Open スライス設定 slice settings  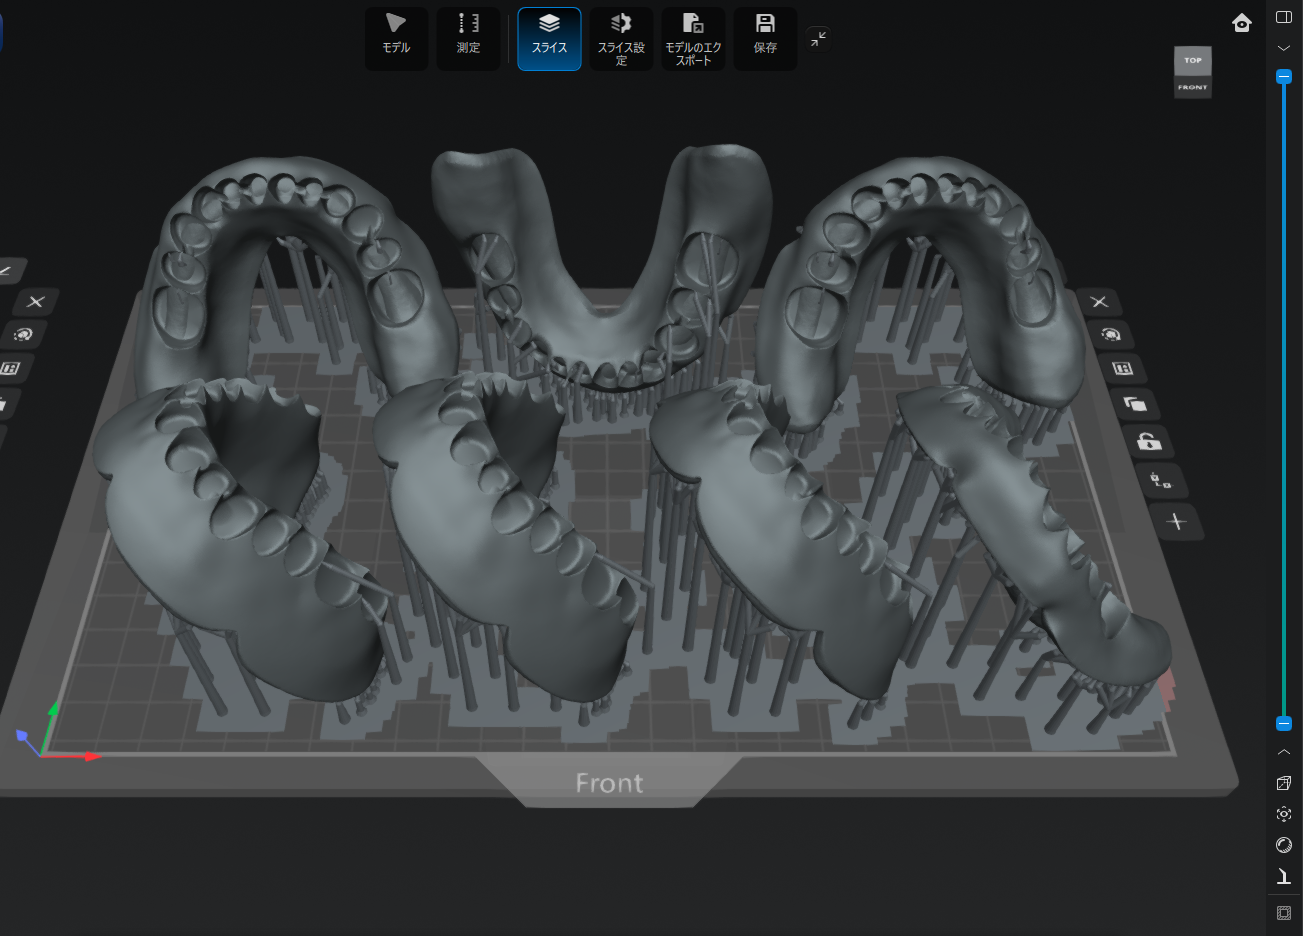tap(621, 38)
